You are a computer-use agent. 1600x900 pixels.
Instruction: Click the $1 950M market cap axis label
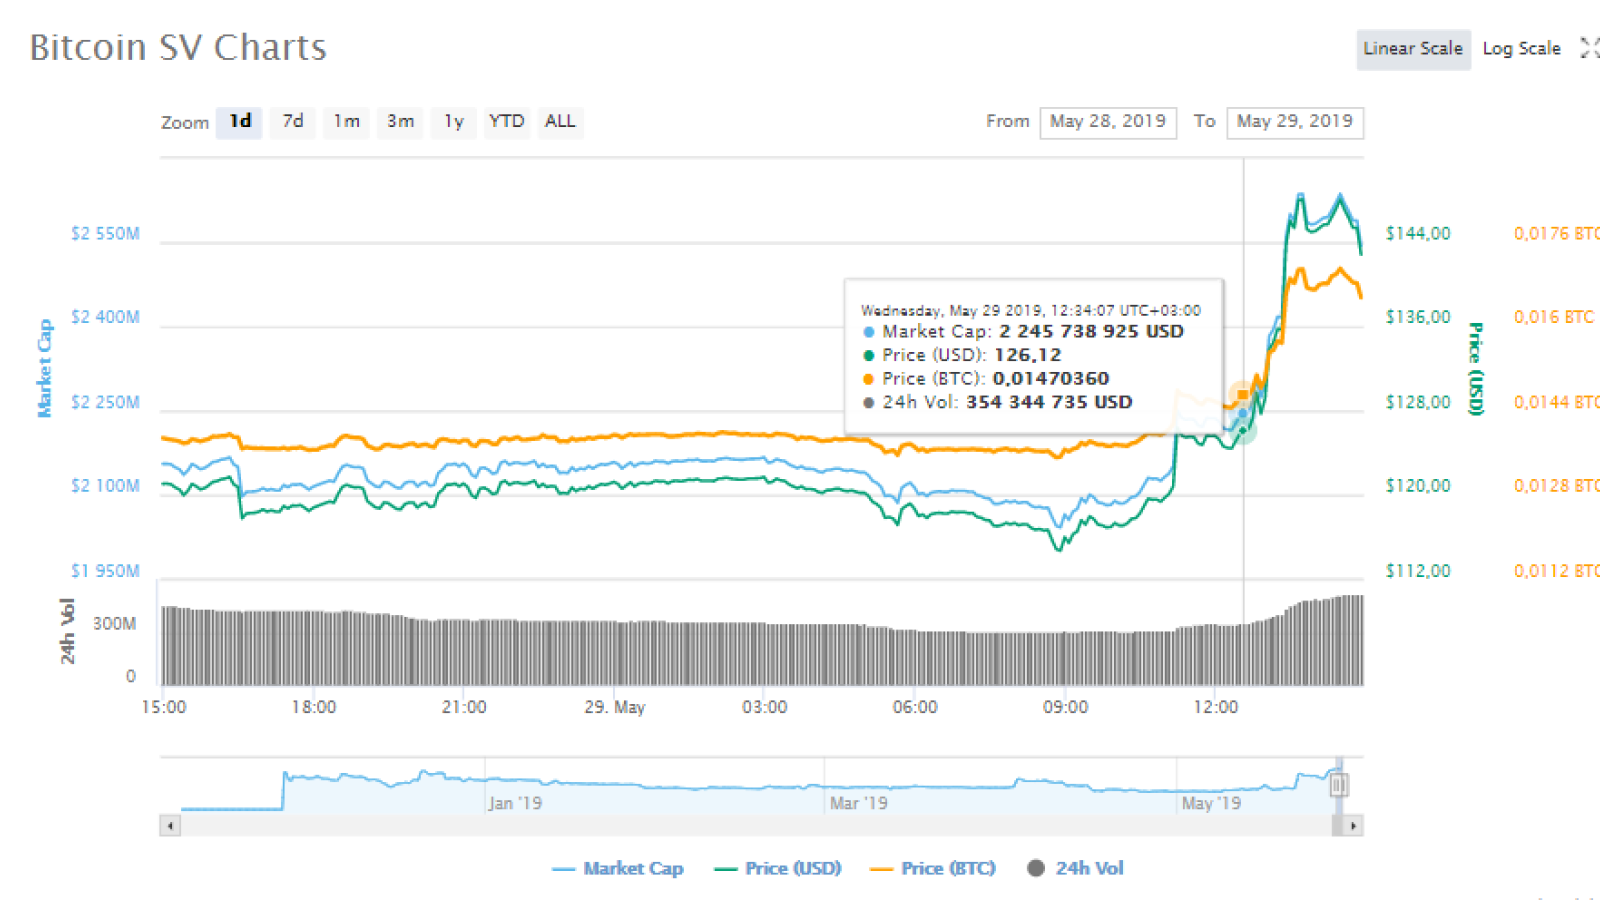(x=105, y=571)
